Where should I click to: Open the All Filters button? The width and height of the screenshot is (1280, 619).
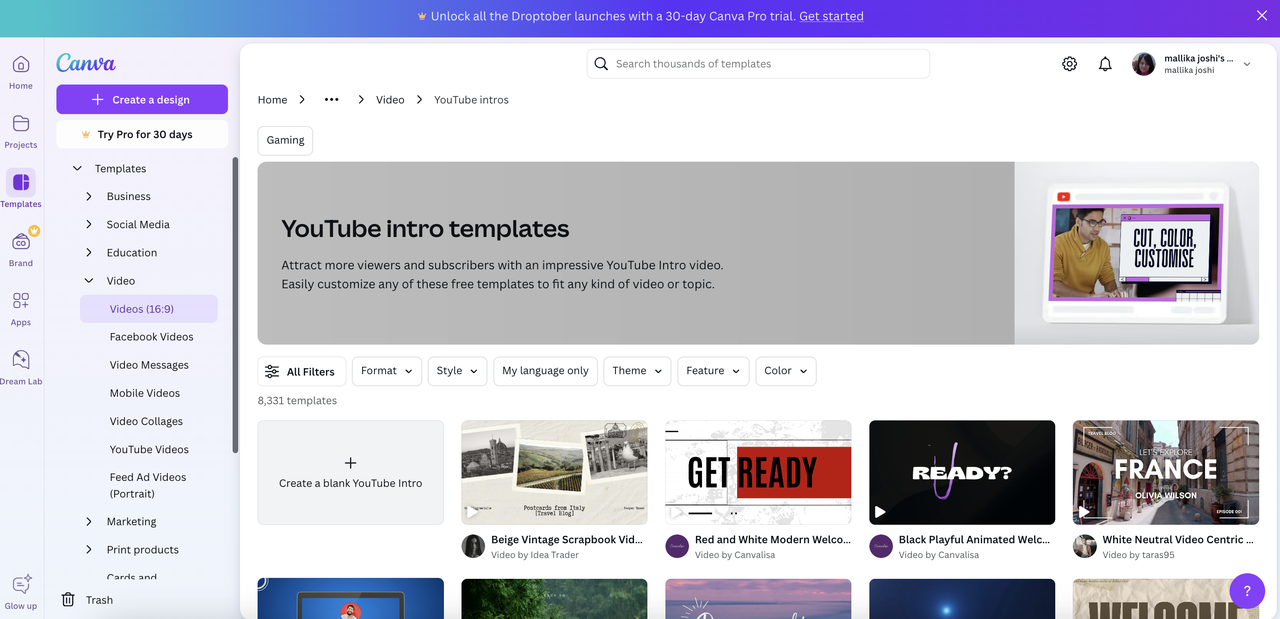[302, 371]
